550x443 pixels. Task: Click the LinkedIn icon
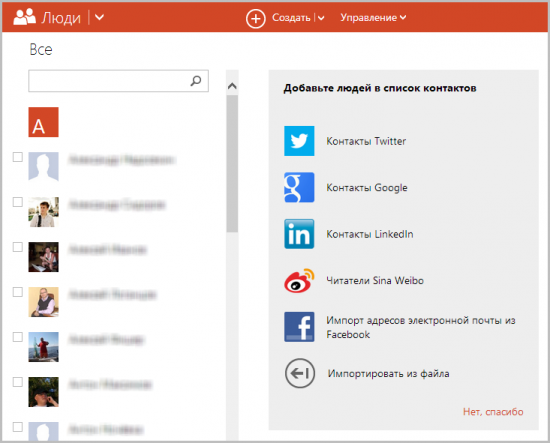point(299,234)
